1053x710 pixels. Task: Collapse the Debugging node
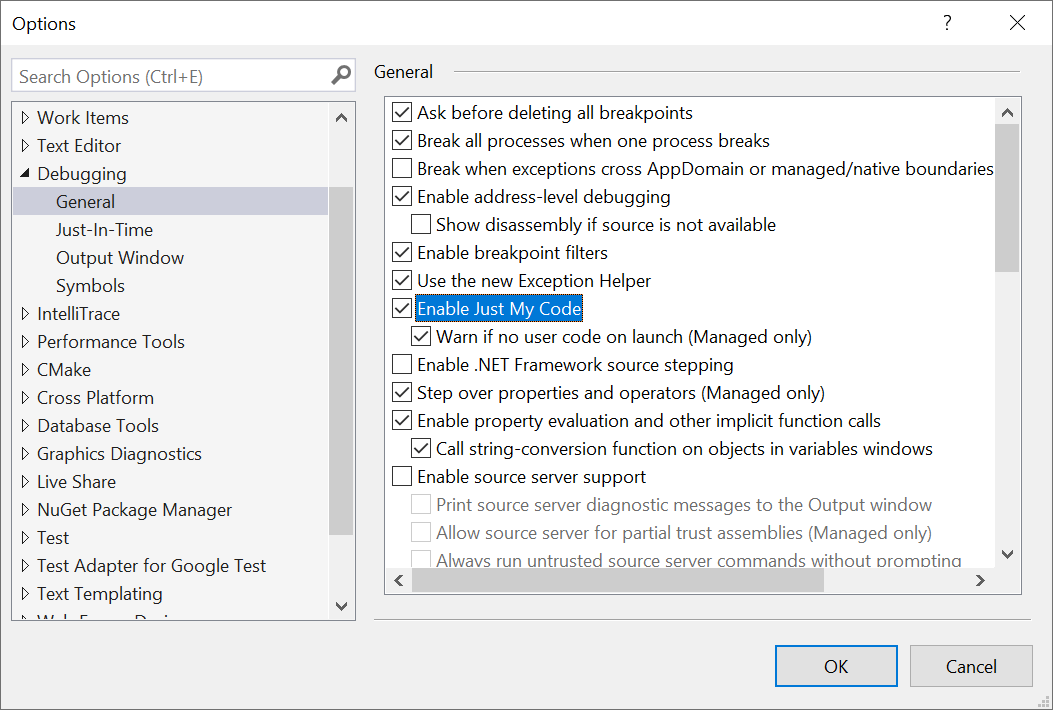pyautogui.click(x=26, y=173)
